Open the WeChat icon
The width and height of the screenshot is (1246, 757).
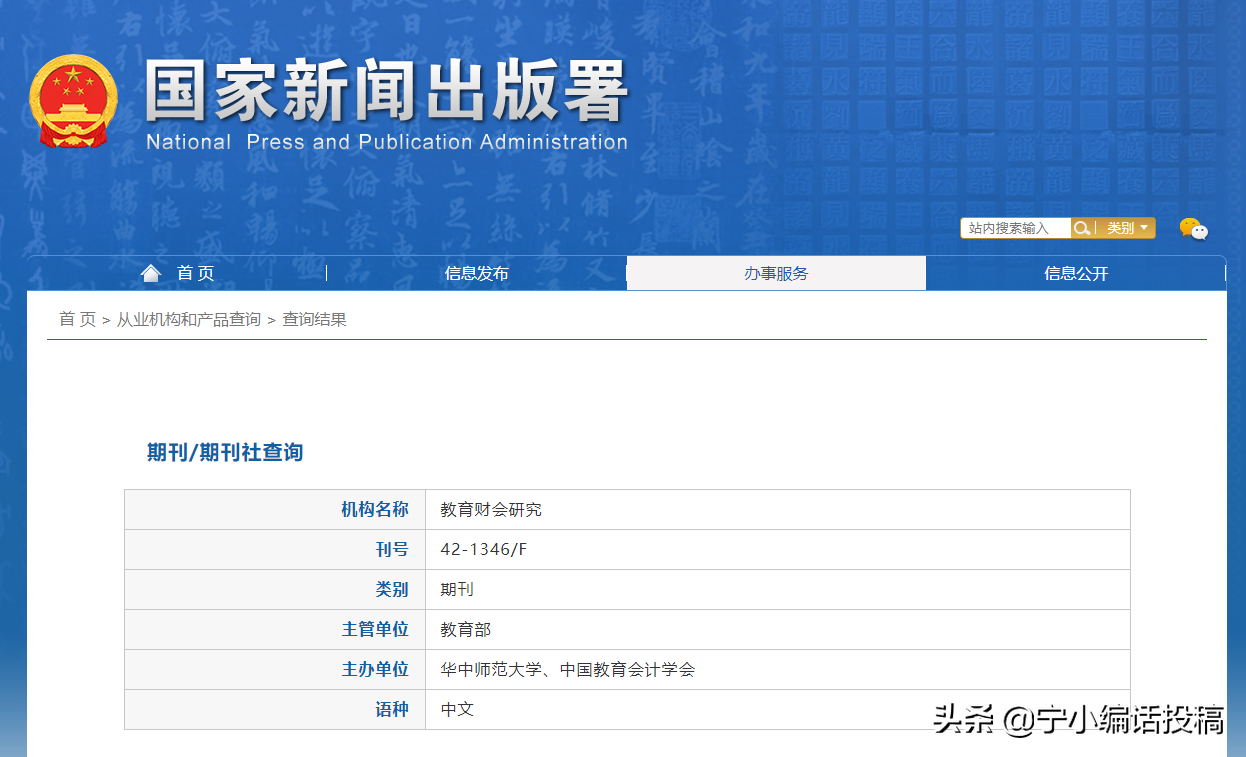pyautogui.click(x=1193, y=229)
